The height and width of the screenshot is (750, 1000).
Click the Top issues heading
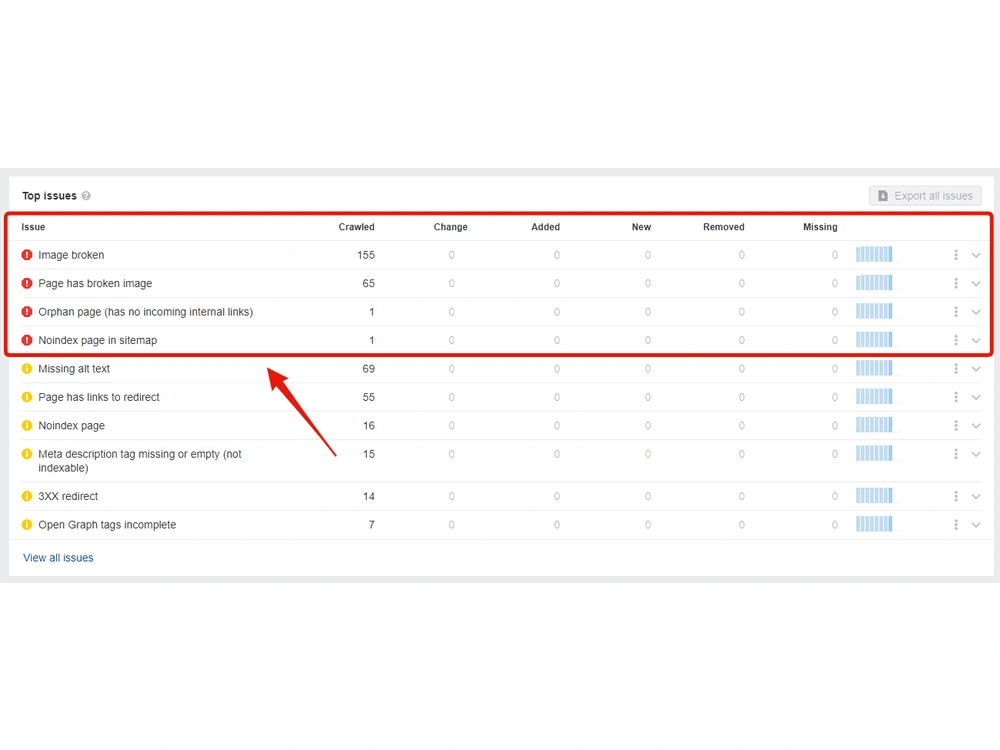click(x=49, y=196)
